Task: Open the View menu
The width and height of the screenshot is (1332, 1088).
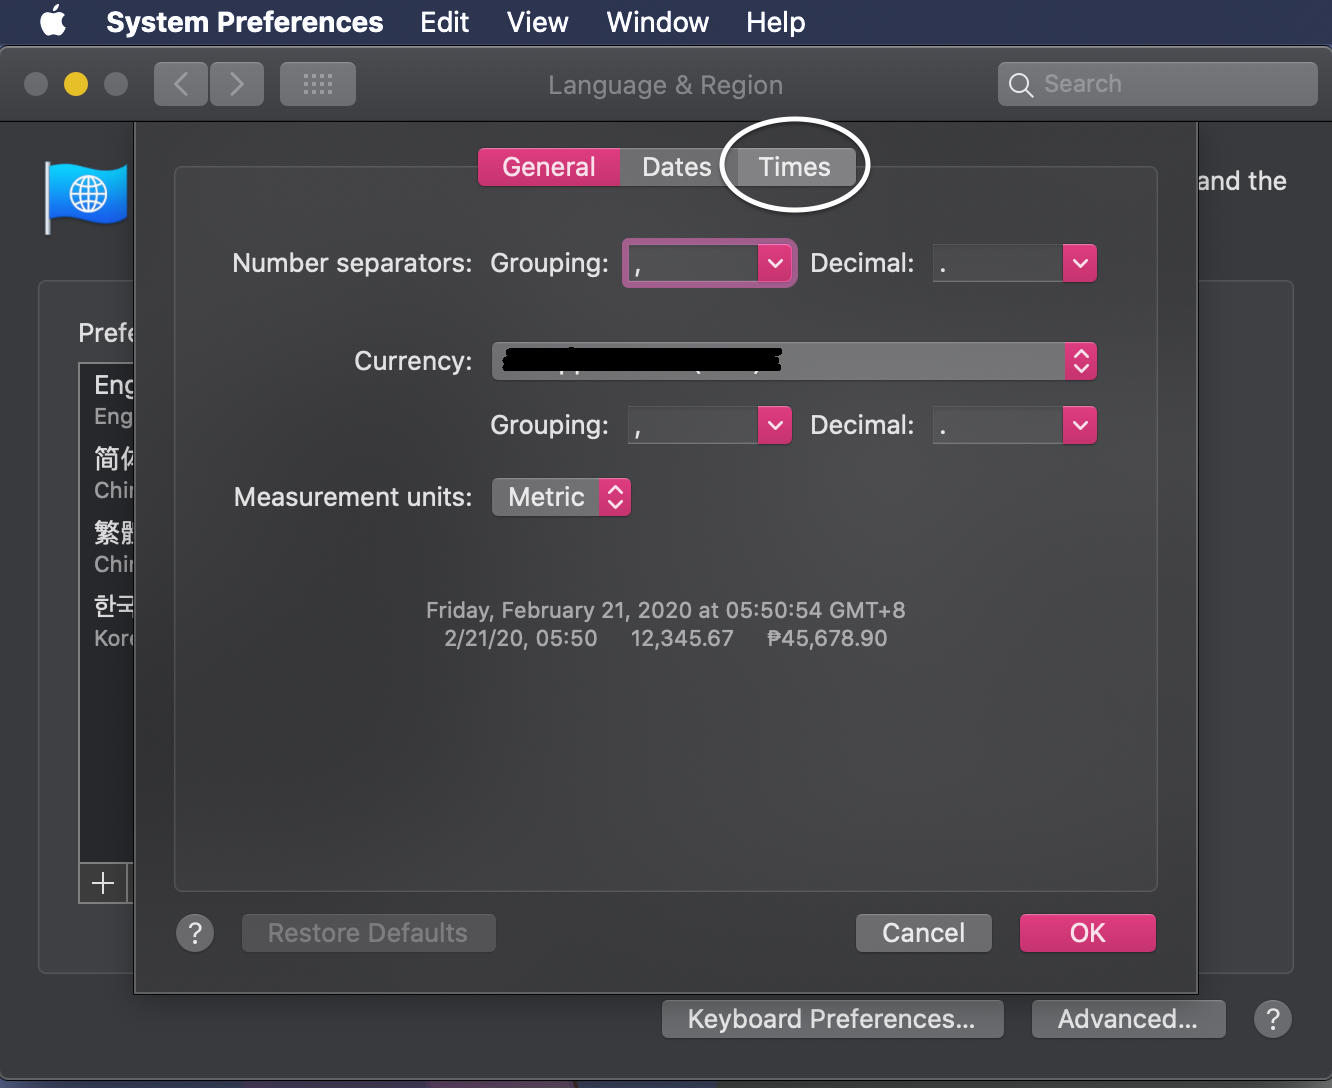Action: click(537, 22)
